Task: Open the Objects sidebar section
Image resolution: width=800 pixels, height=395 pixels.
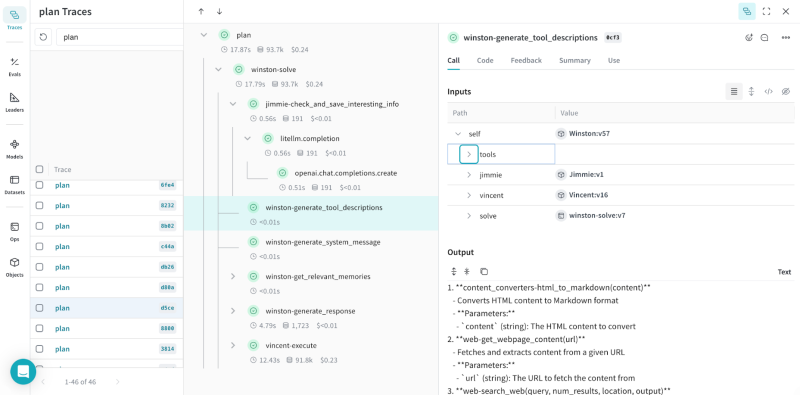Action: 15,267
